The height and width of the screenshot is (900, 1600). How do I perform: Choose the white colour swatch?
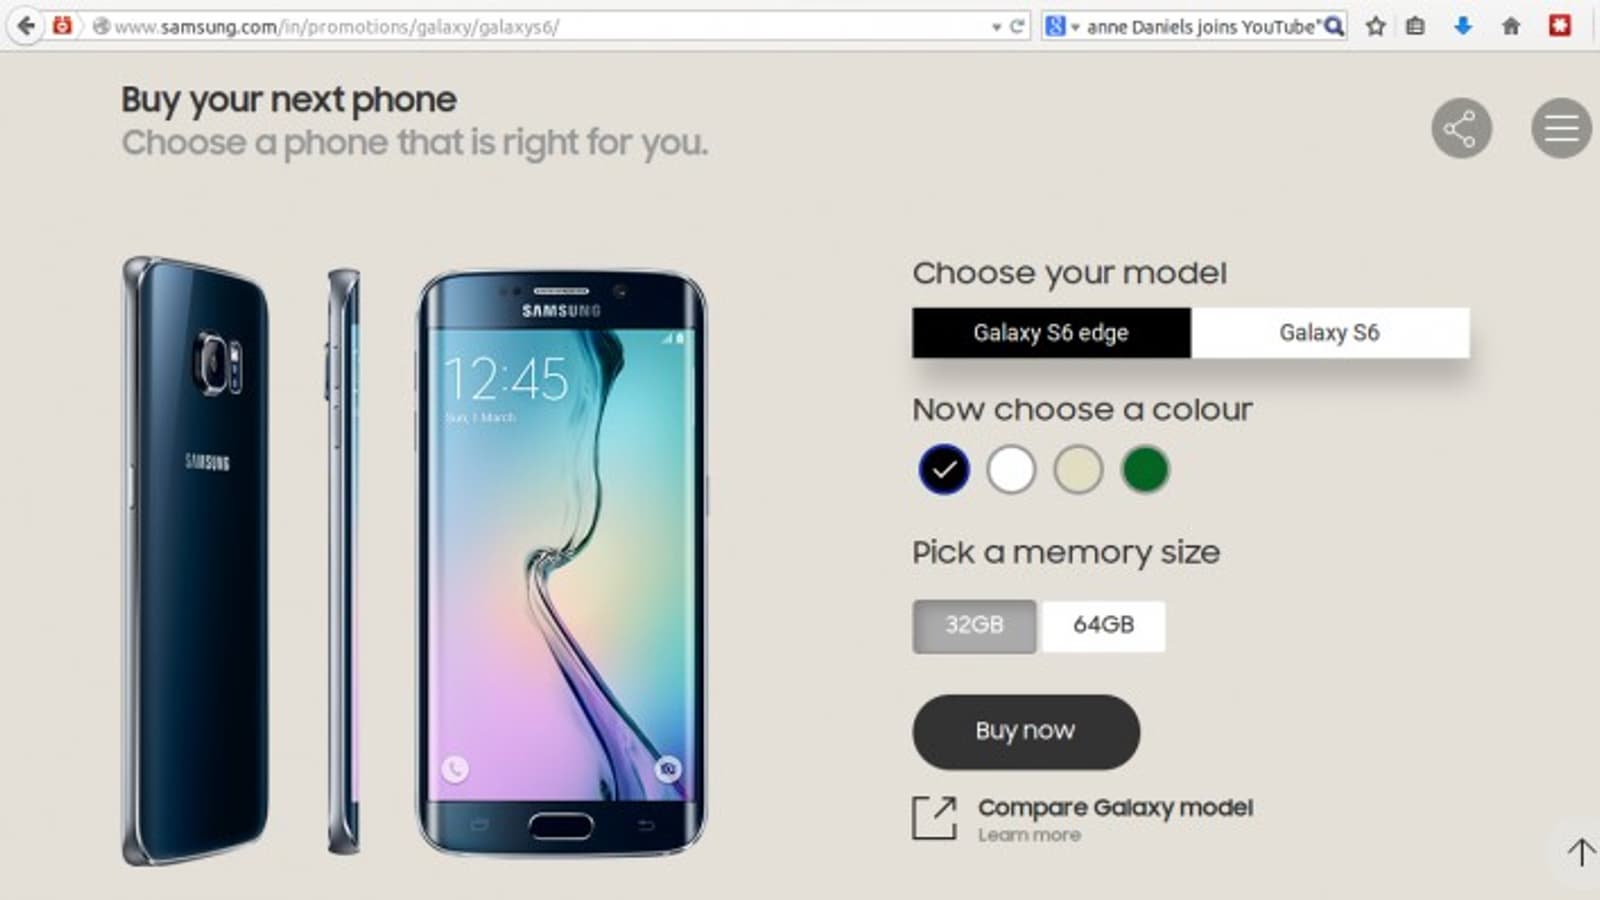pos(1011,470)
